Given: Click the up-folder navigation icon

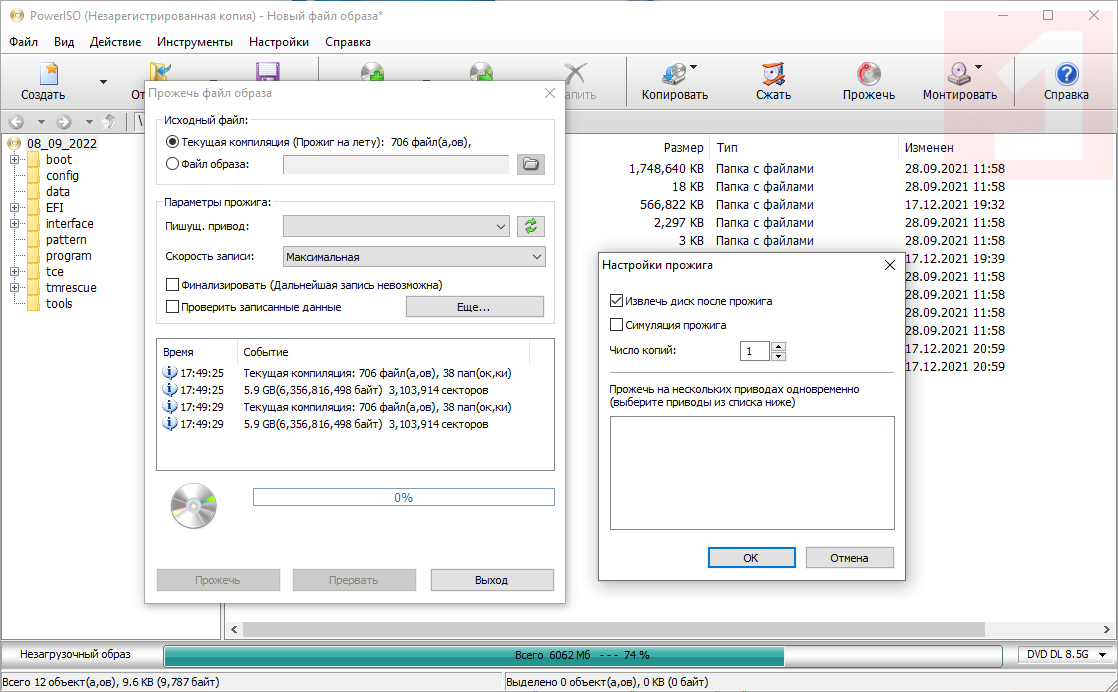Looking at the screenshot, I should click(x=109, y=122).
